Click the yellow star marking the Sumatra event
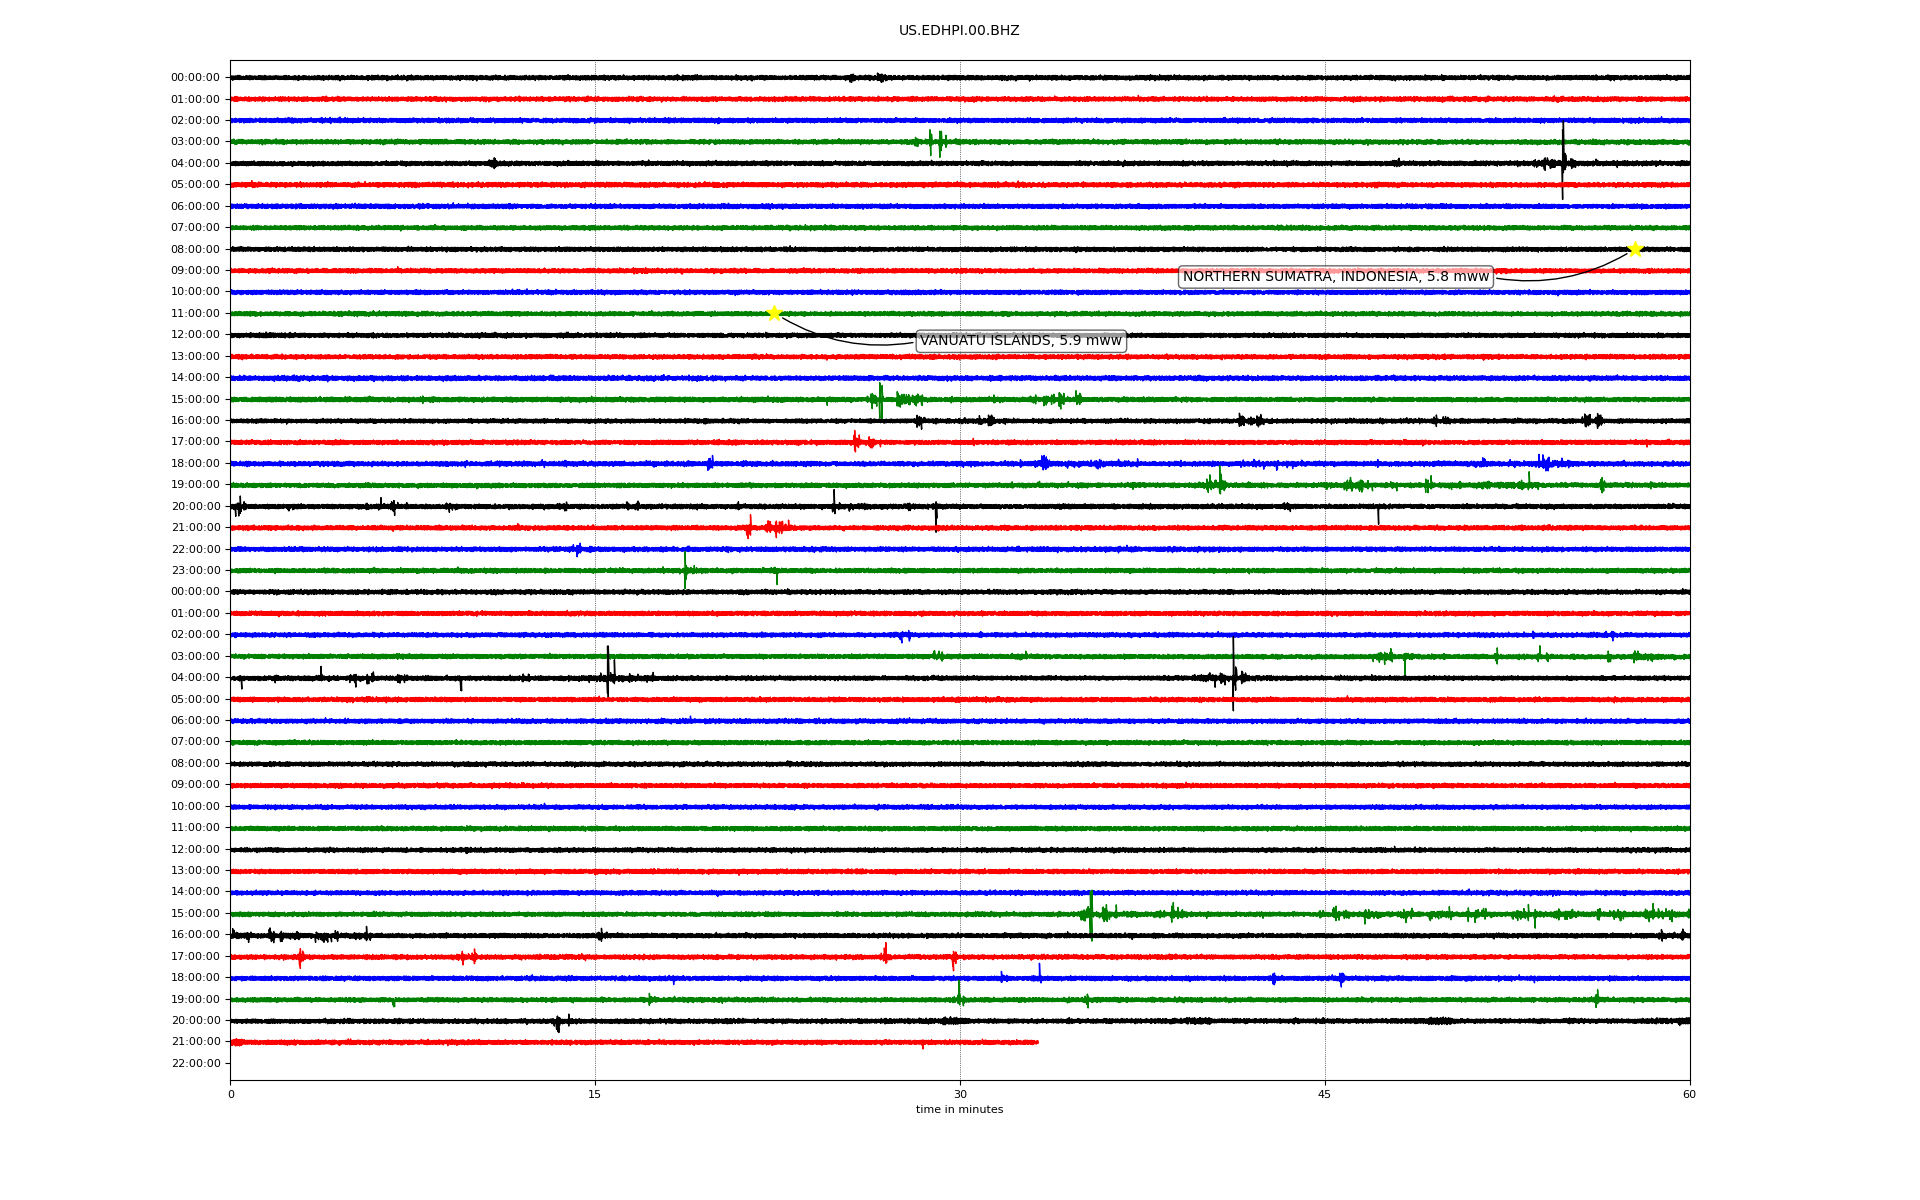The height and width of the screenshot is (1200, 1920). pyautogui.click(x=1635, y=249)
